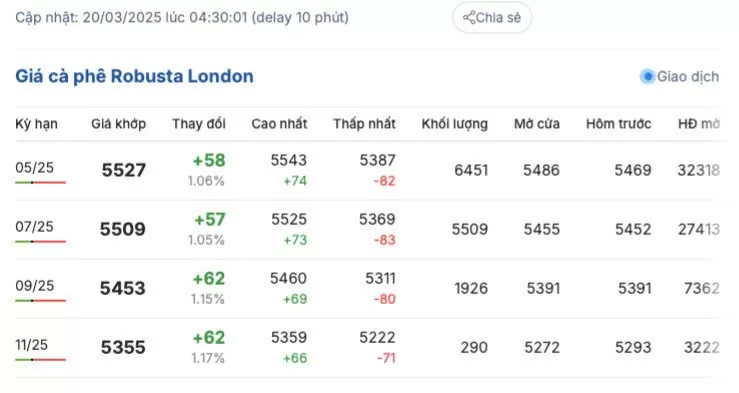Image resolution: width=739 pixels, height=393 pixels.
Task: Click the matched price 5527
Action: tap(123, 170)
